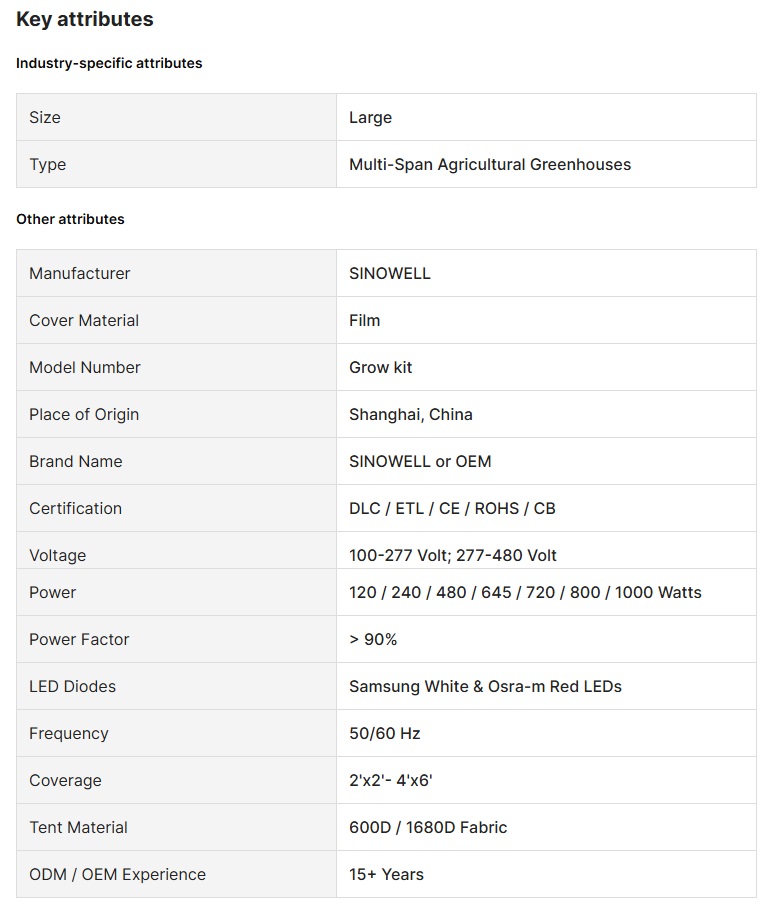Click the Other attributes subheading
The height and width of the screenshot is (912, 766).
tap(70, 219)
